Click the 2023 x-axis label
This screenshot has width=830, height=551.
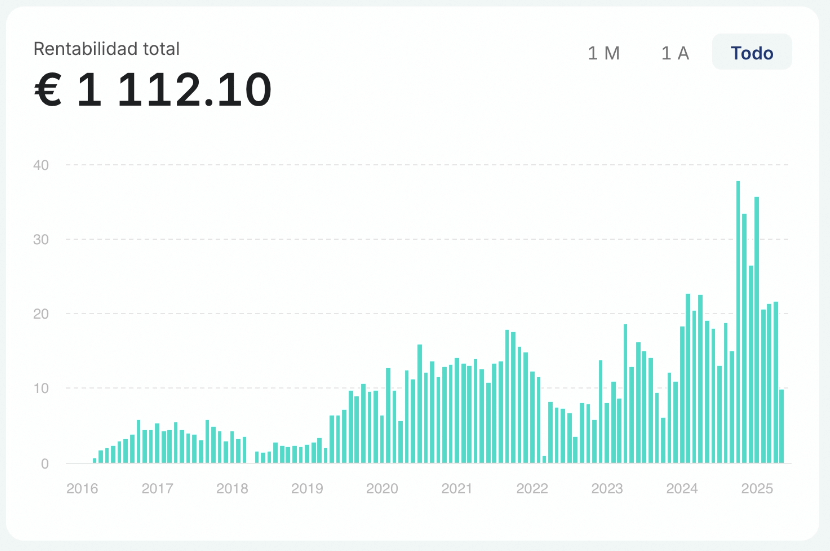coord(607,489)
